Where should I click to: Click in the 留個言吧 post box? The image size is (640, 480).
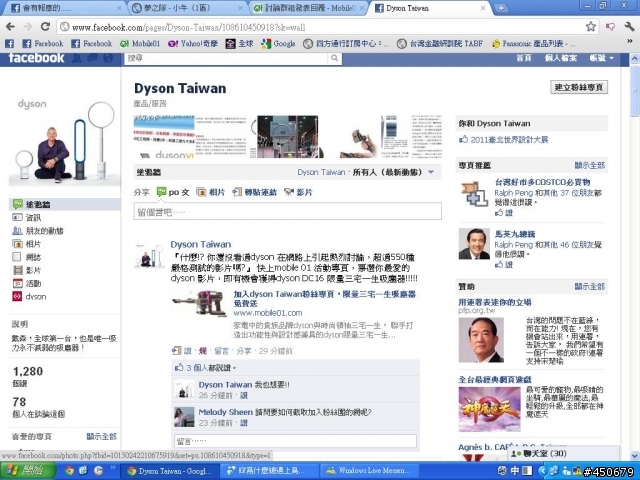click(x=287, y=211)
